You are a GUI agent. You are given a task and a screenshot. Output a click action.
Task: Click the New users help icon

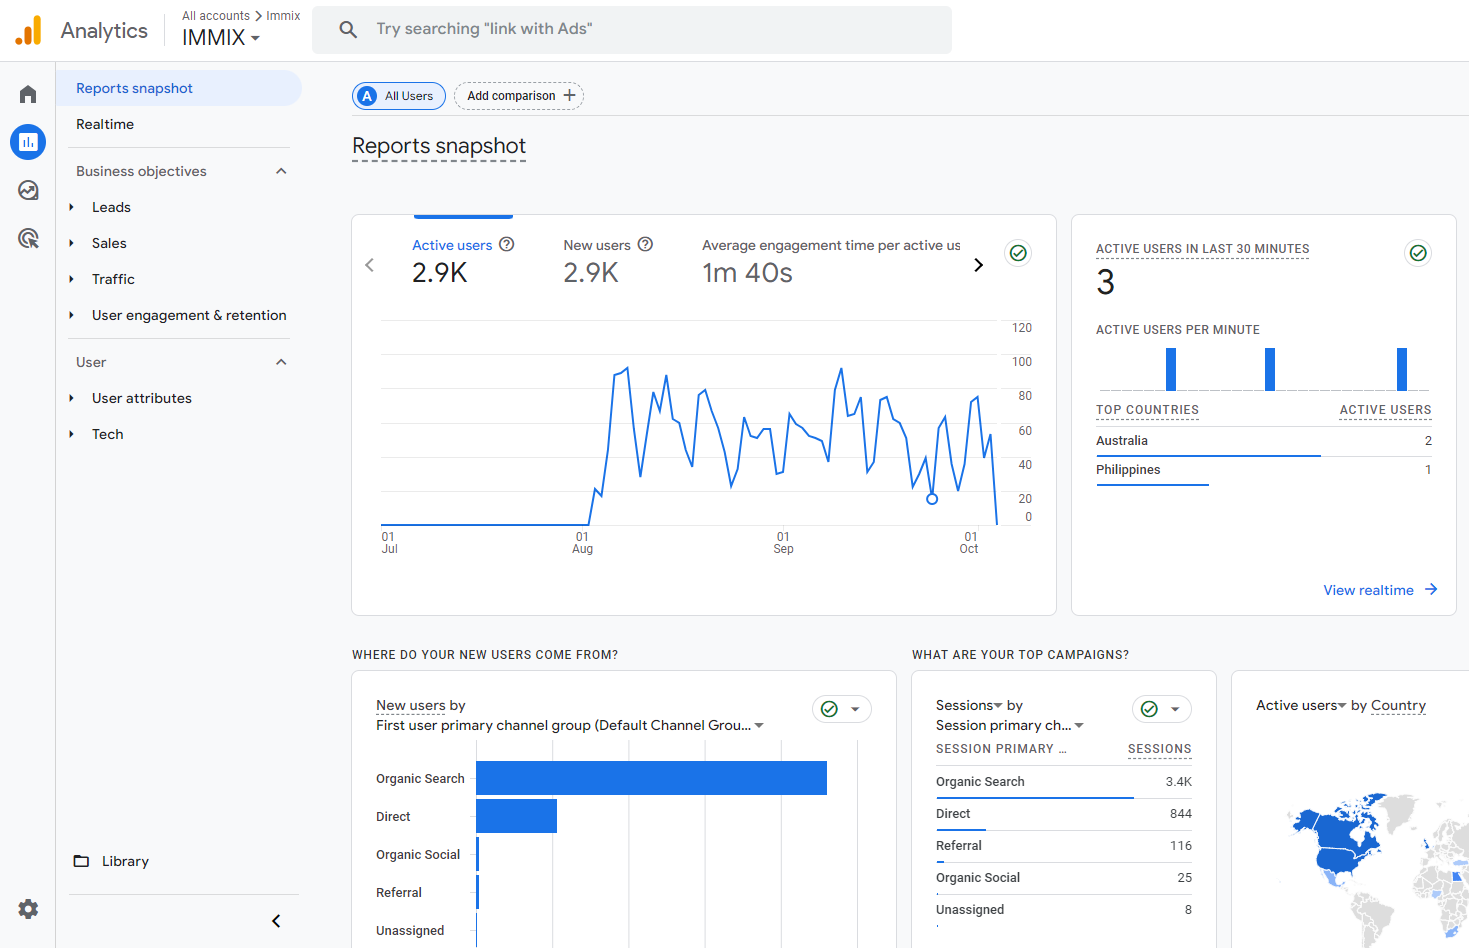click(x=645, y=245)
